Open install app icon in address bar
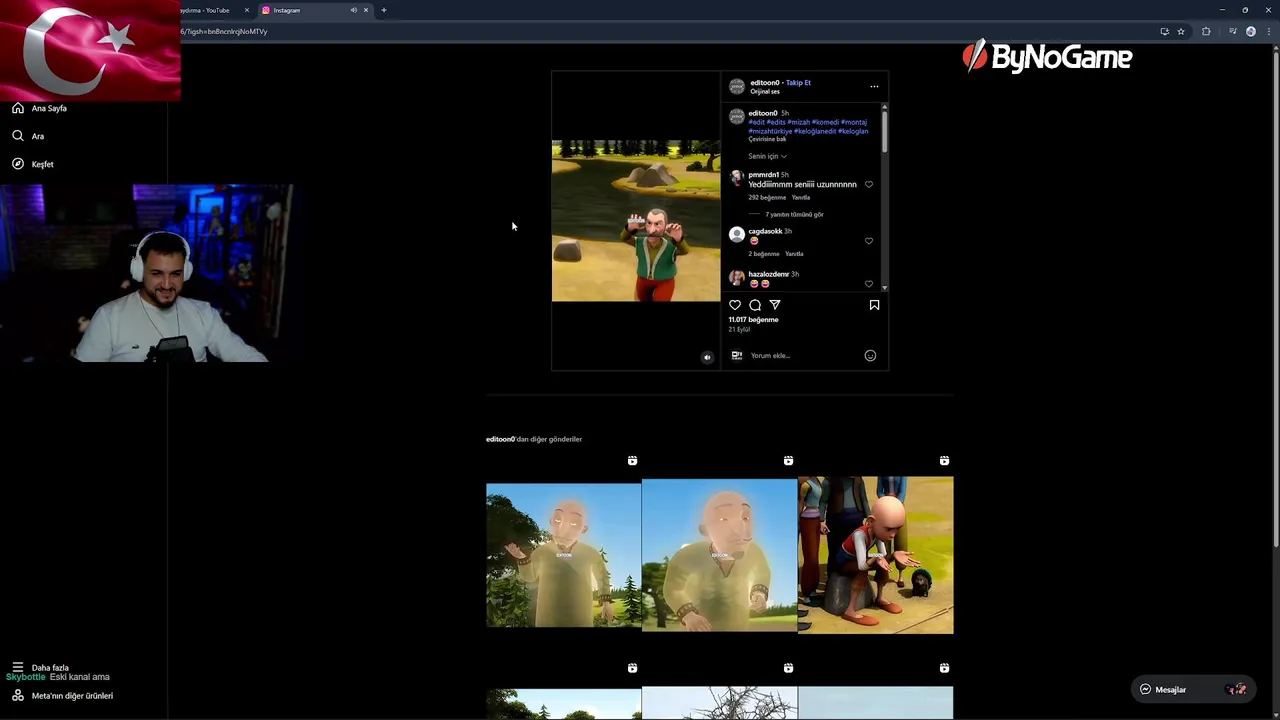 [1164, 31]
